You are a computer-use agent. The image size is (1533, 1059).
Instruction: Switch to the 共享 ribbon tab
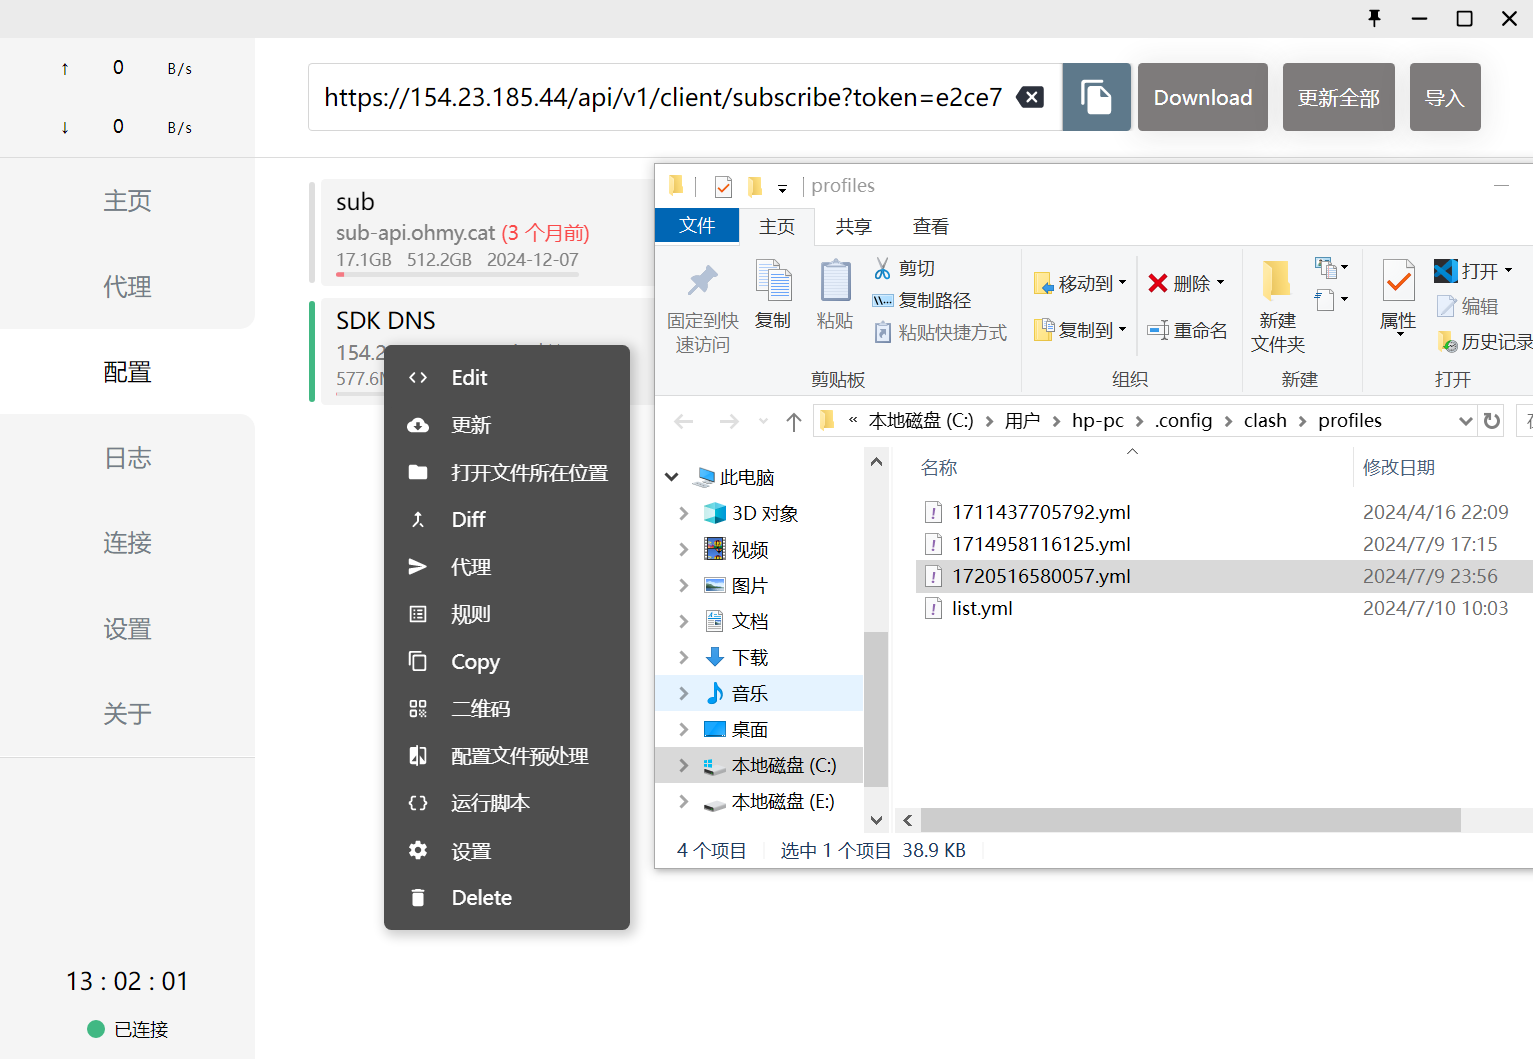click(853, 227)
